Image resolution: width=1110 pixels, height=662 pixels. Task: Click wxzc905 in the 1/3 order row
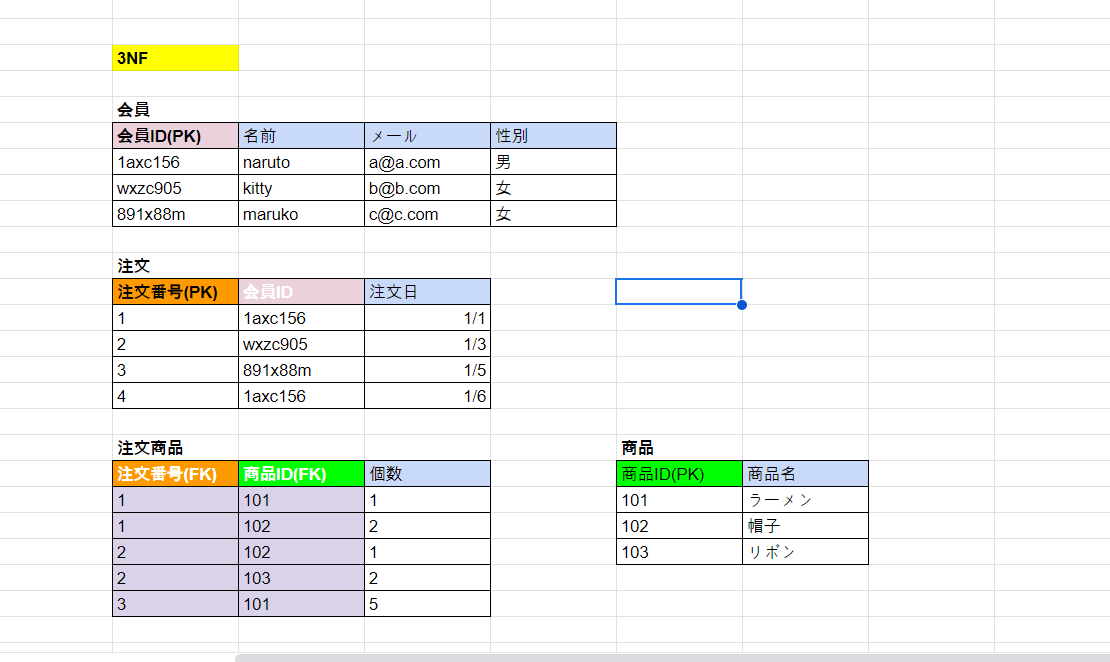click(302, 344)
